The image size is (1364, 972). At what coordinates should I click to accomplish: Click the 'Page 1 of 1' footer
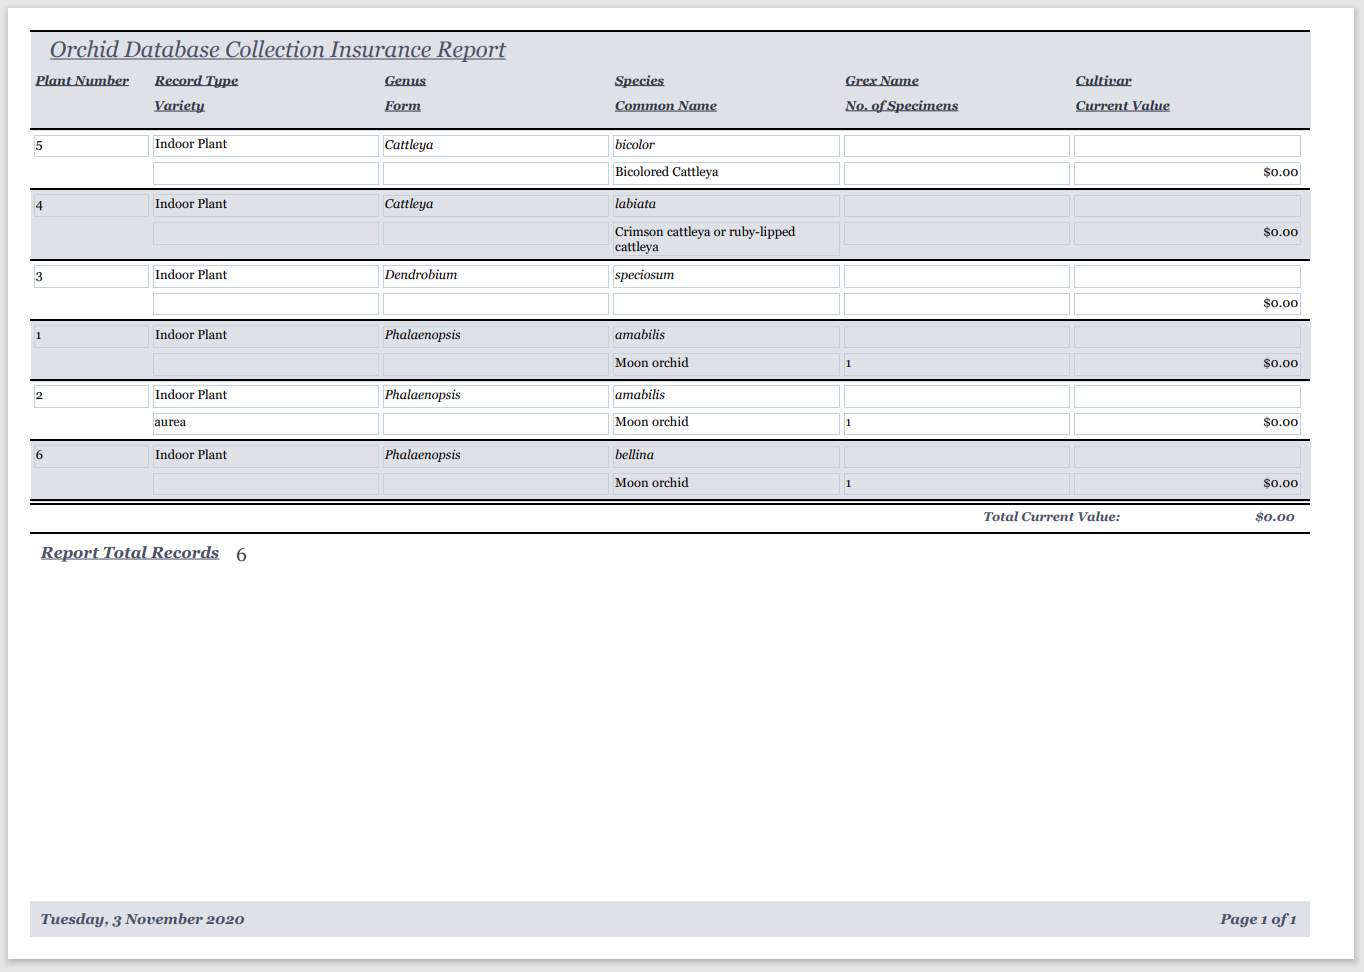click(1258, 919)
